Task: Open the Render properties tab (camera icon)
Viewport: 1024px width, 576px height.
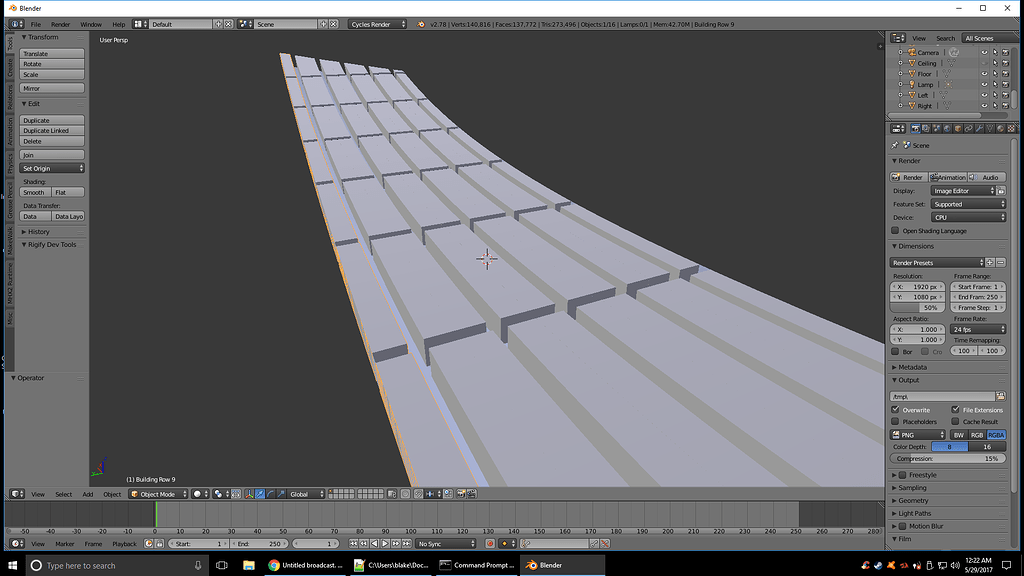Action: 916,129
